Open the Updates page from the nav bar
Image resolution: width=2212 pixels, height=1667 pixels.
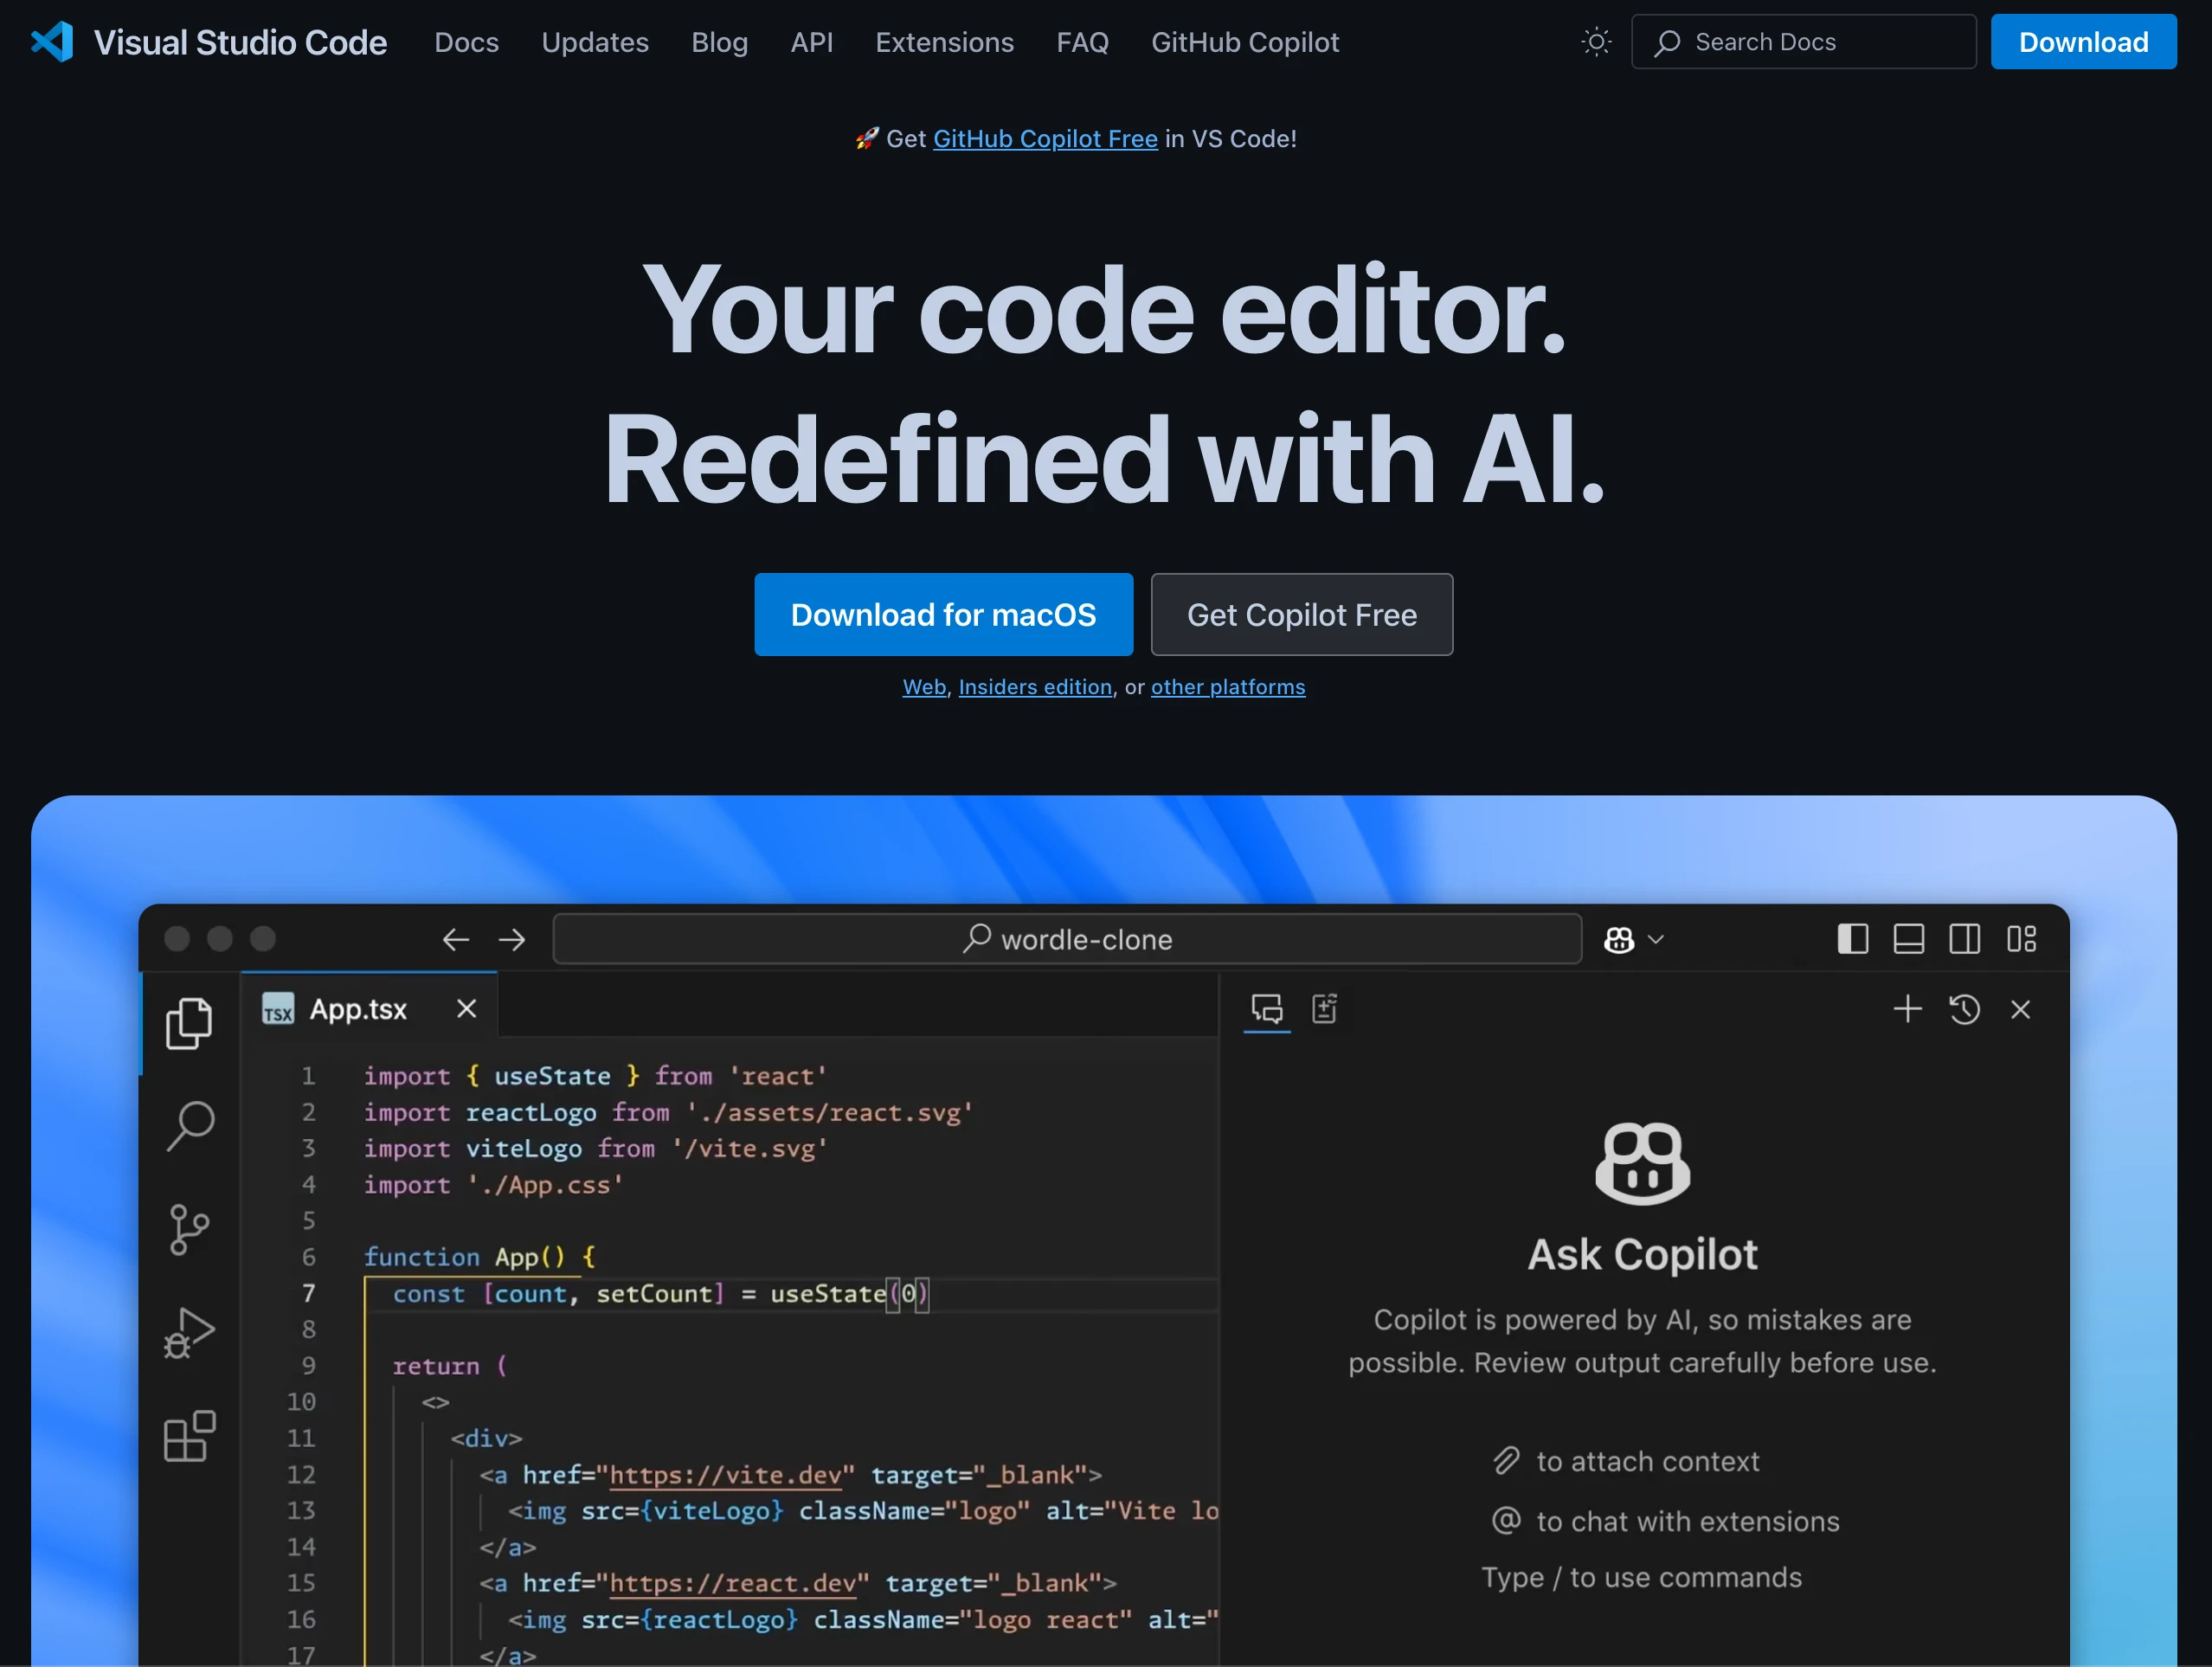point(595,42)
